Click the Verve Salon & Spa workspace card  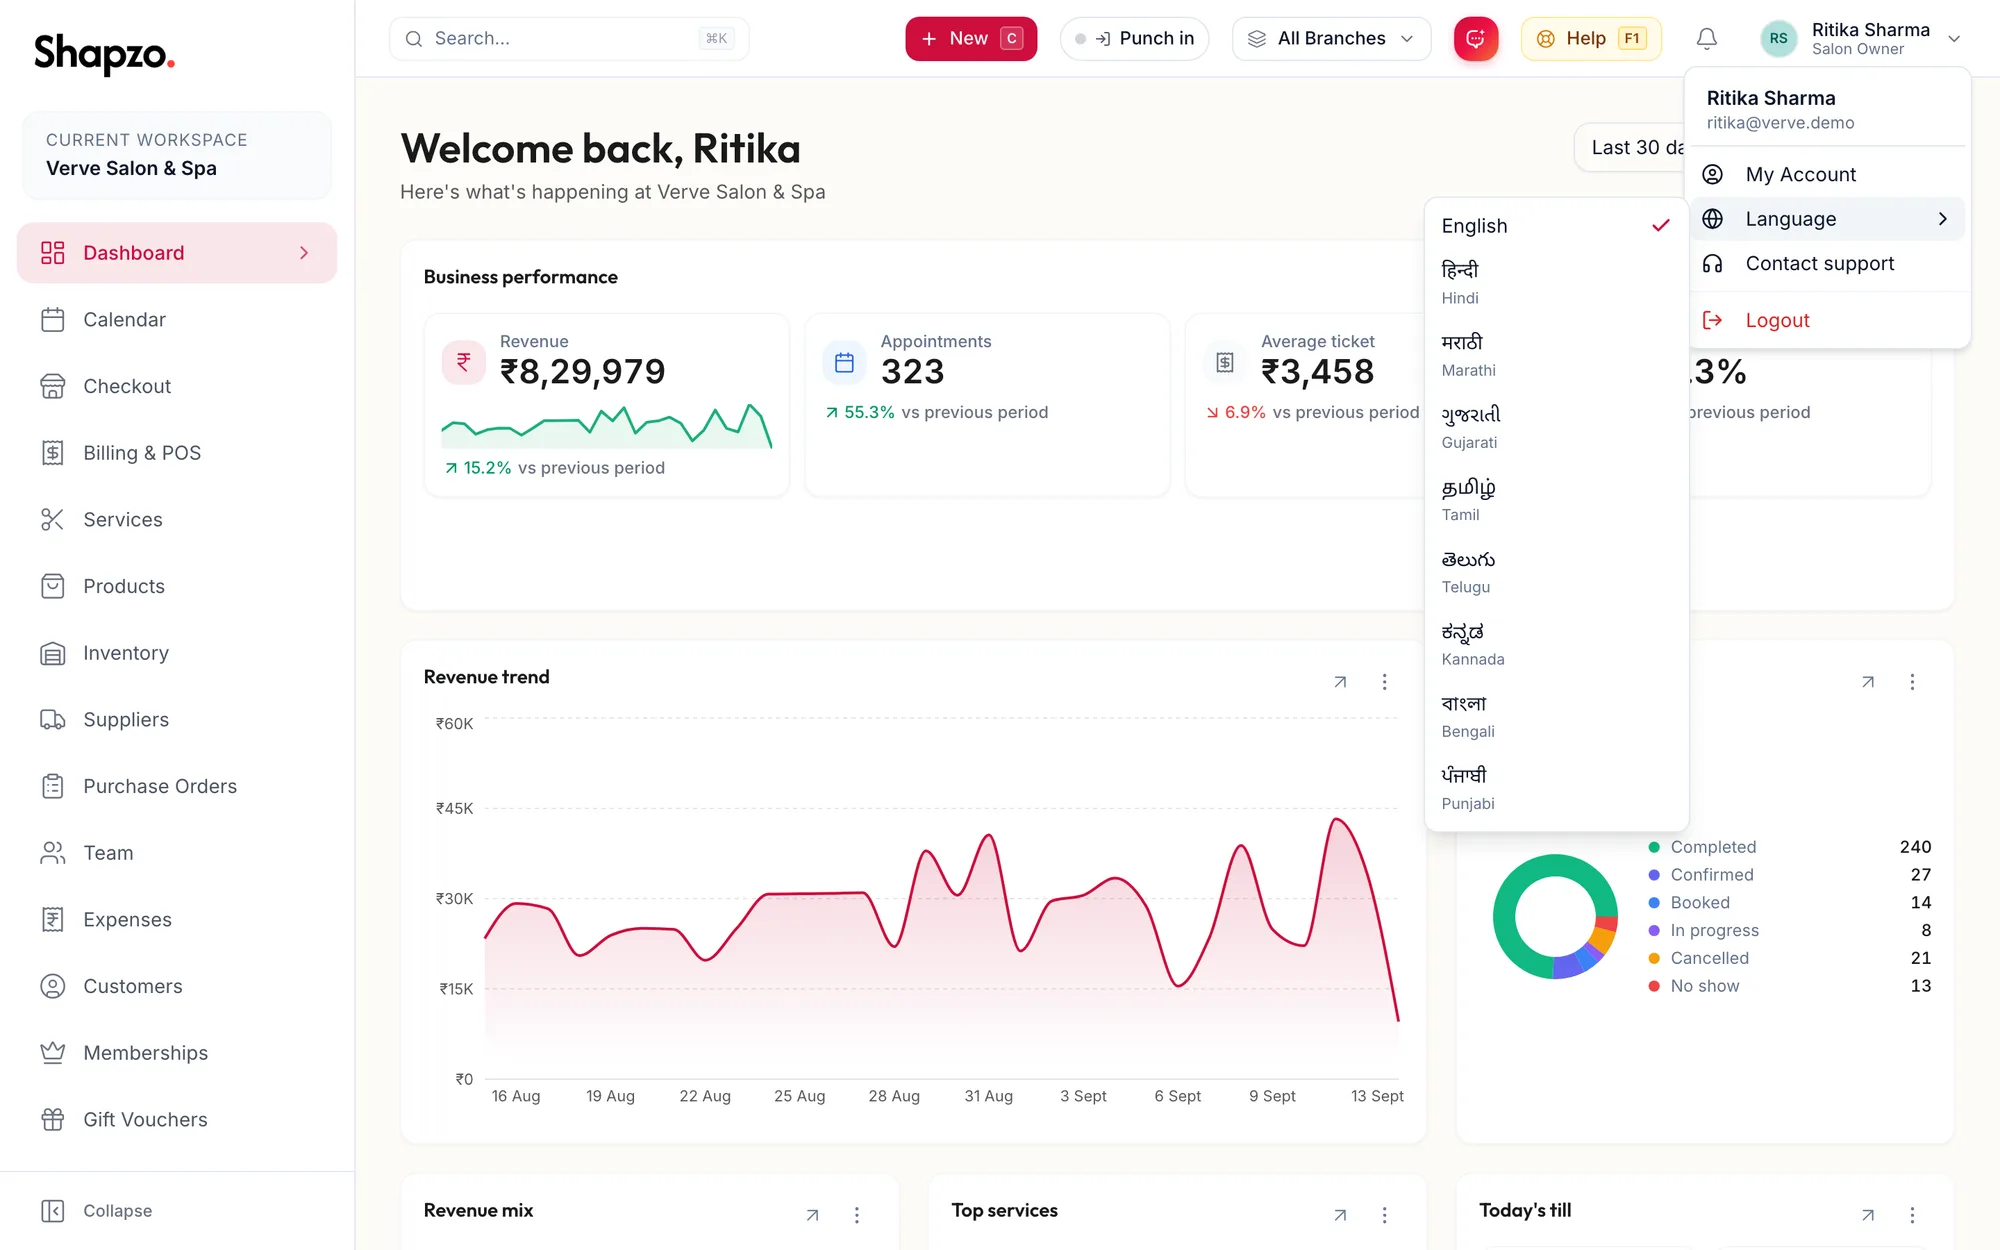pyautogui.click(x=177, y=155)
